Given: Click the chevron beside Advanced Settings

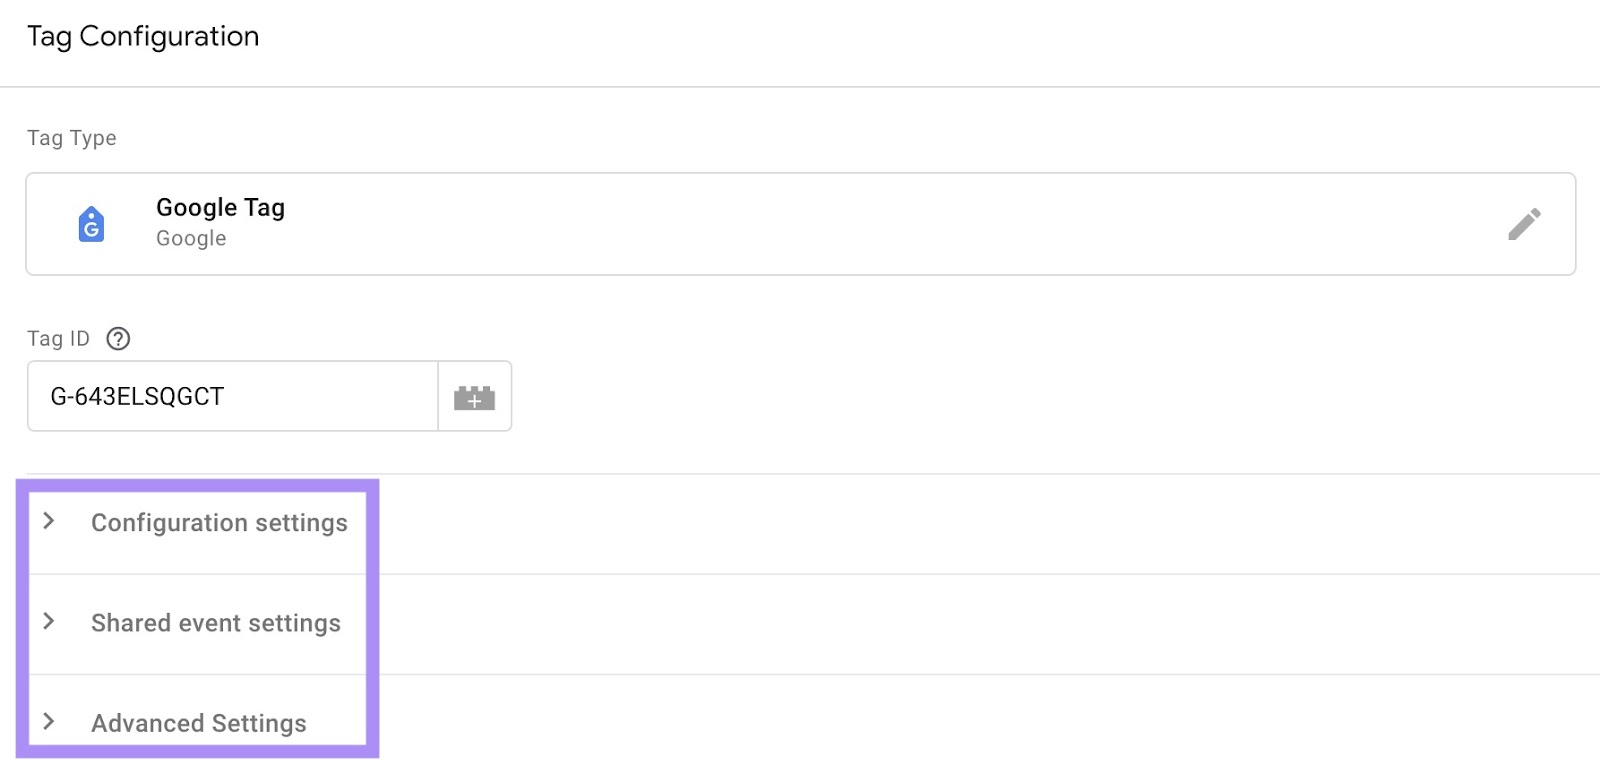Looking at the screenshot, I should click(x=48, y=721).
